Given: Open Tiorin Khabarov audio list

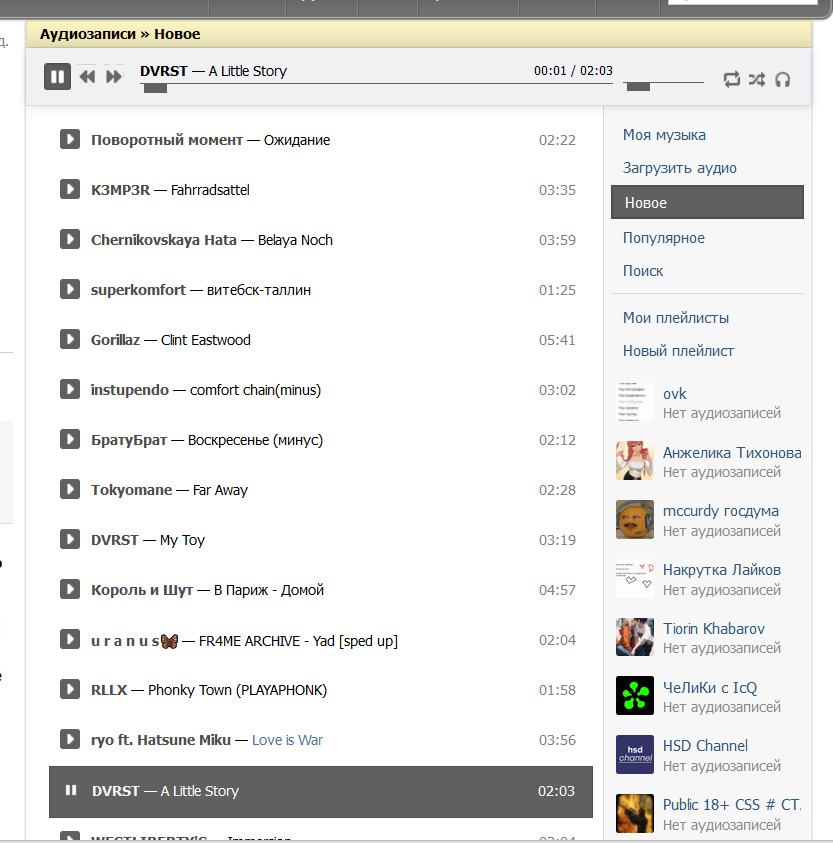Looking at the screenshot, I should pyautogui.click(x=714, y=628).
